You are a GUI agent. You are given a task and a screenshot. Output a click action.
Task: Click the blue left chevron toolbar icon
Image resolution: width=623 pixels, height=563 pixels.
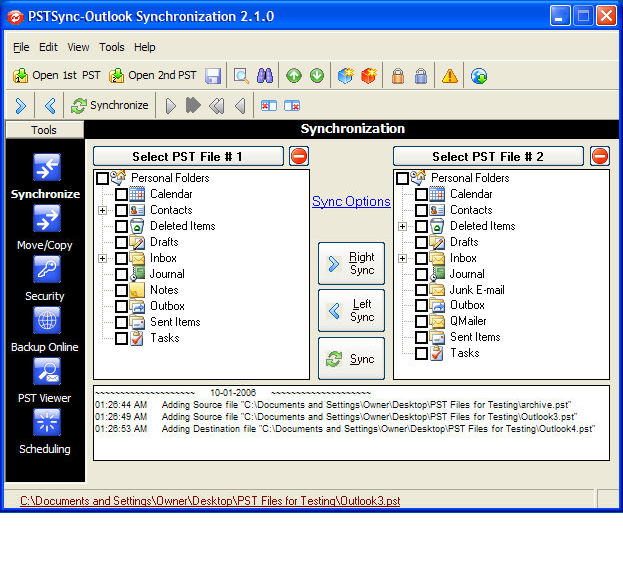pyautogui.click(x=50, y=106)
